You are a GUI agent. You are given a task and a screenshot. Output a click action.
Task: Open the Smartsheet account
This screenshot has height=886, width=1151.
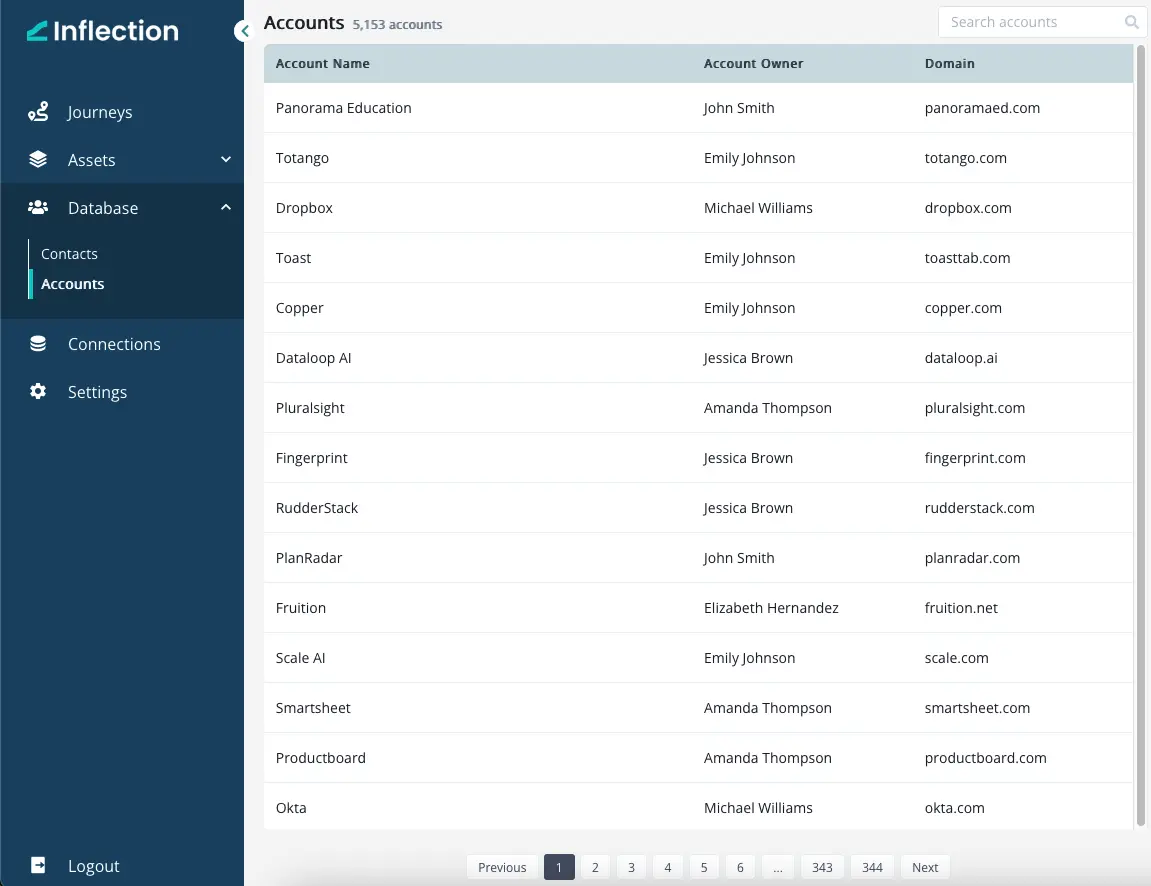pos(313,708)
